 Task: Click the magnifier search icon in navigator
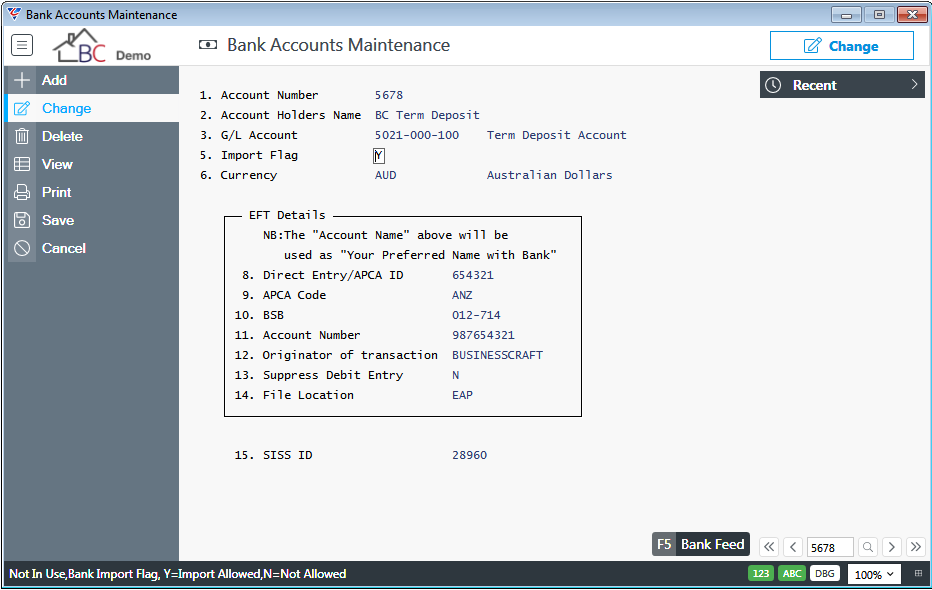pos(868,547)
